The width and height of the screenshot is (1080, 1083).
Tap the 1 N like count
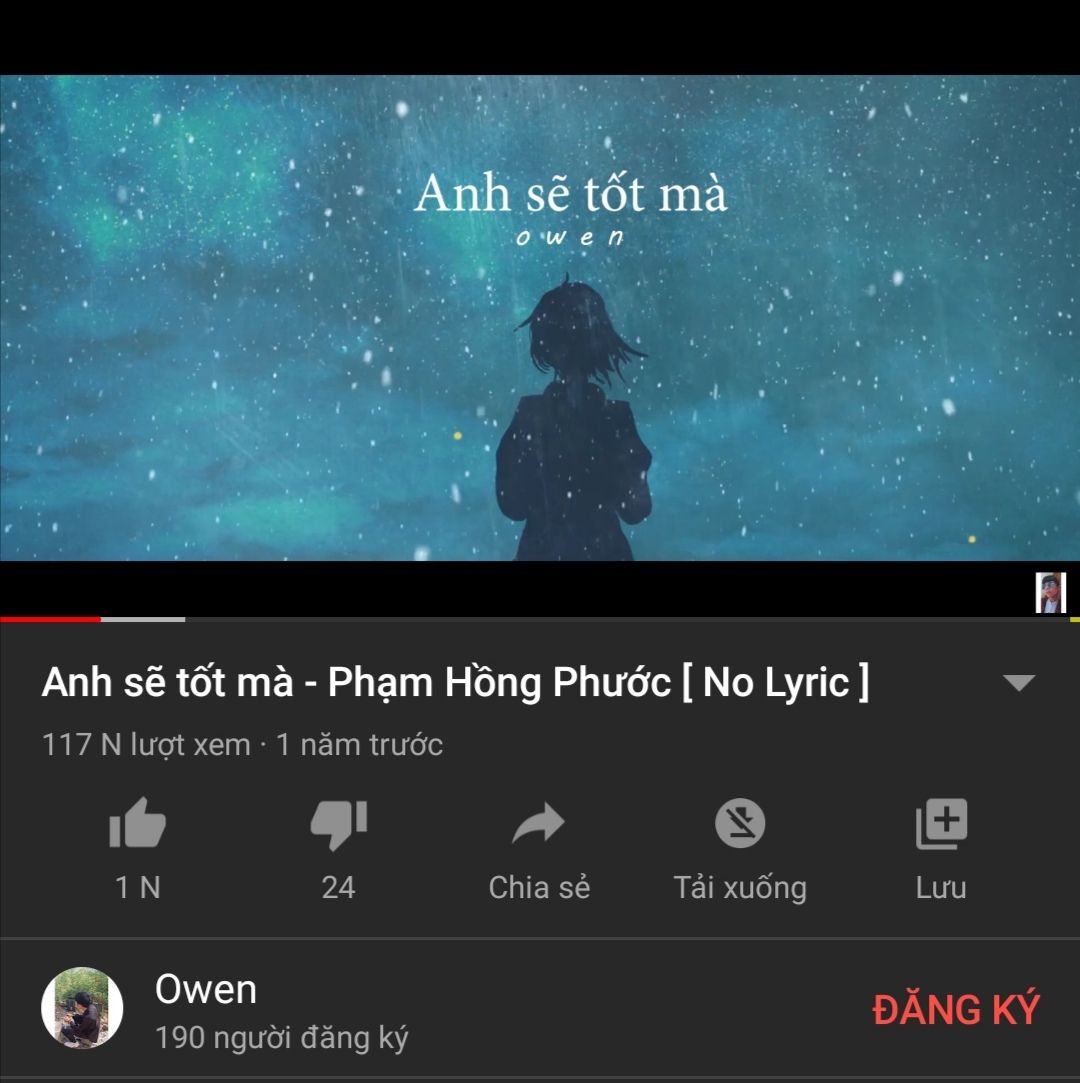tap(137, 888)
